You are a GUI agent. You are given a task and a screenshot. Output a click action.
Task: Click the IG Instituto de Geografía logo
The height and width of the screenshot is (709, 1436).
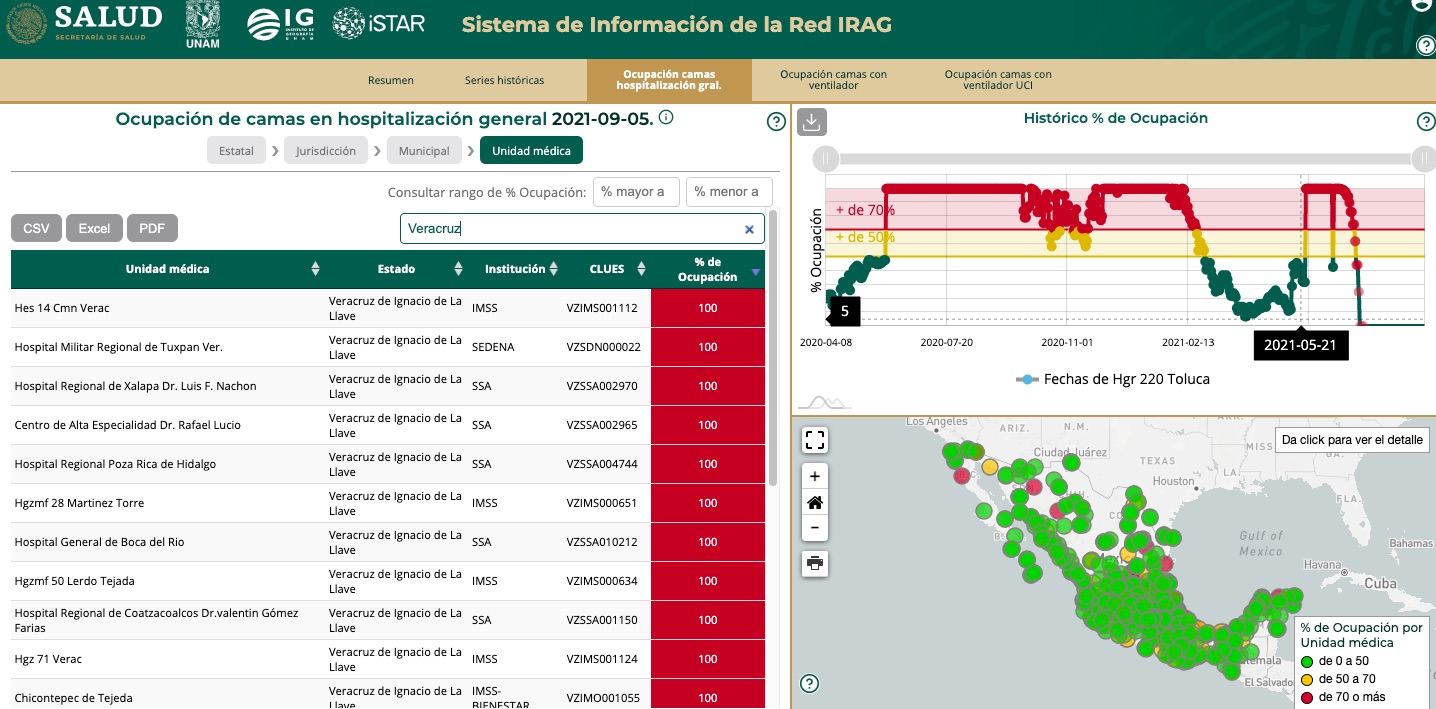click(x=280, y=24)
